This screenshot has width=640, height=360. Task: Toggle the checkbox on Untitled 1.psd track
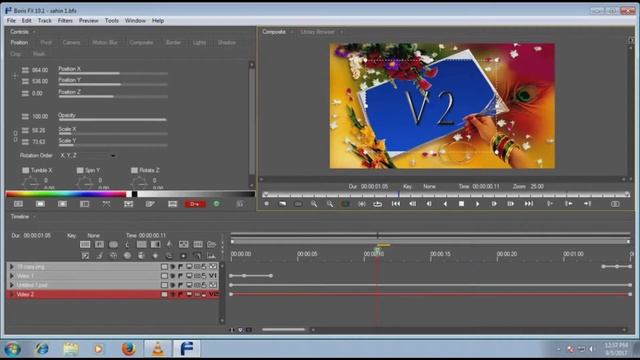click(x=164, y=285)
